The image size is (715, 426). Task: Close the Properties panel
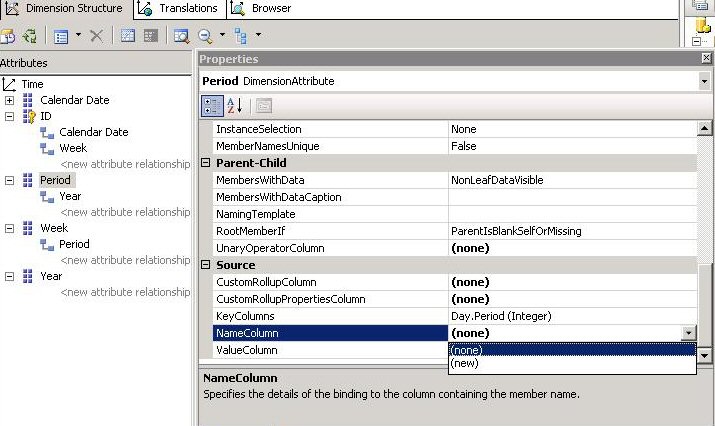pos(706,58)
